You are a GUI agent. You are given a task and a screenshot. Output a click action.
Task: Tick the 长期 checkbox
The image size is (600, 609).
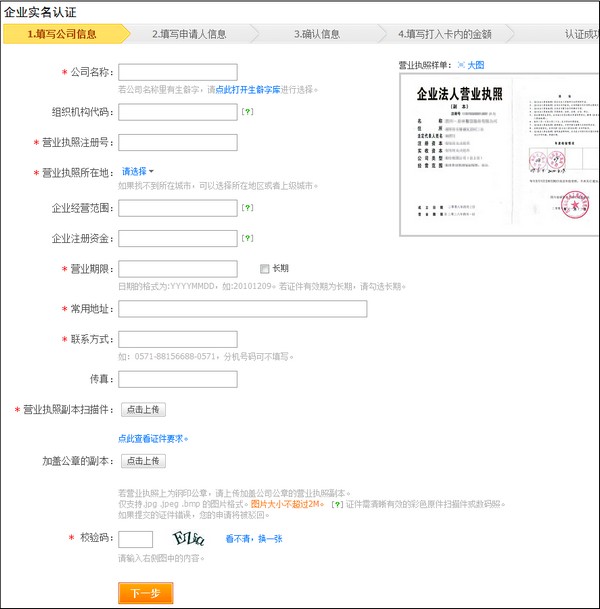(265, 269)
